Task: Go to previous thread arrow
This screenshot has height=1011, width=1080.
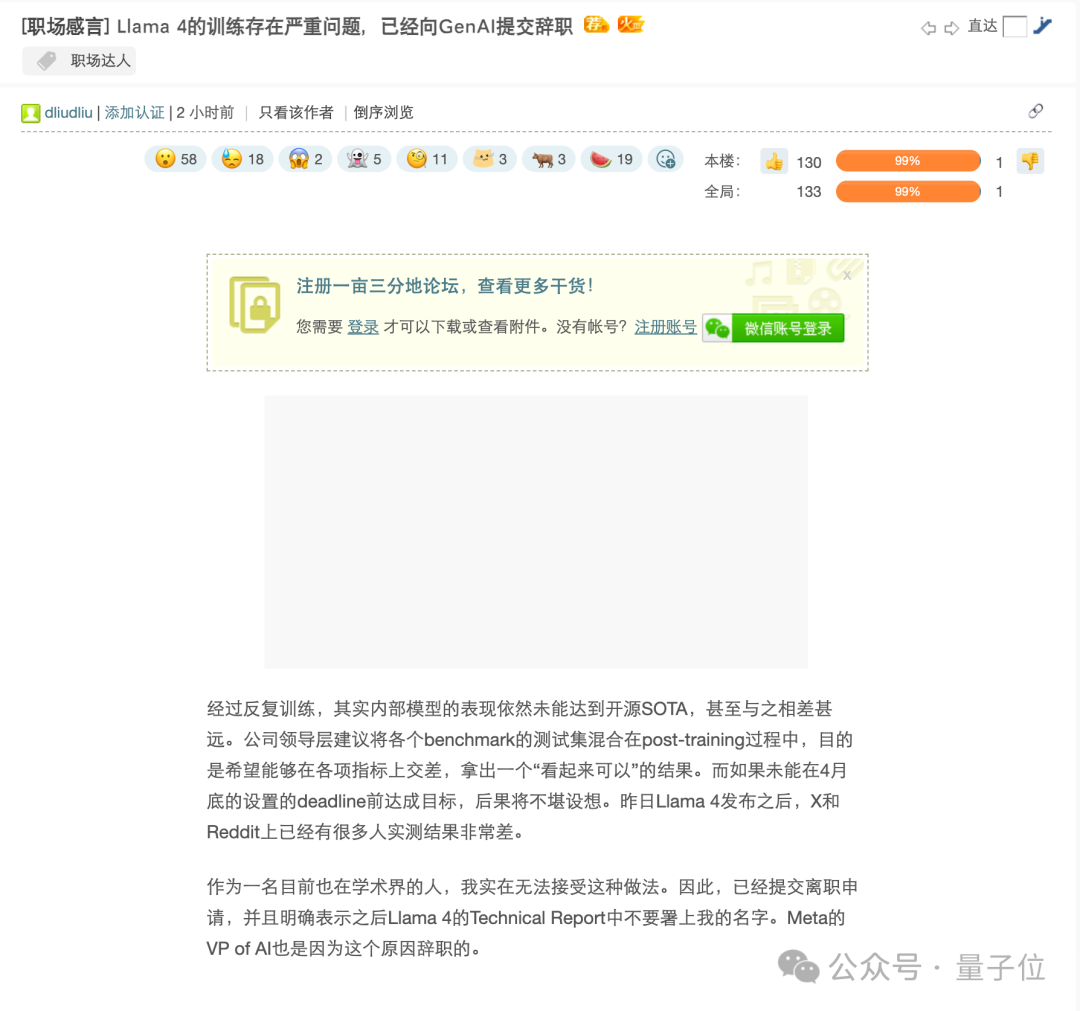Action: click(928, 28)
